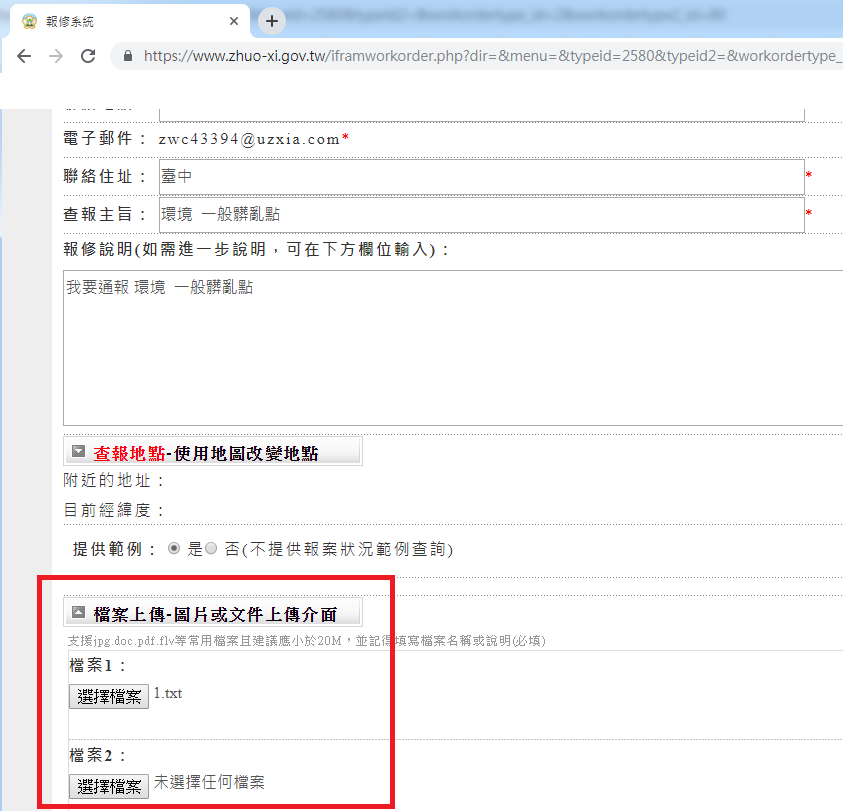Click the favicon on the 報修系統 tab
This screenshot has width=843, height=811.
point(30,22)
